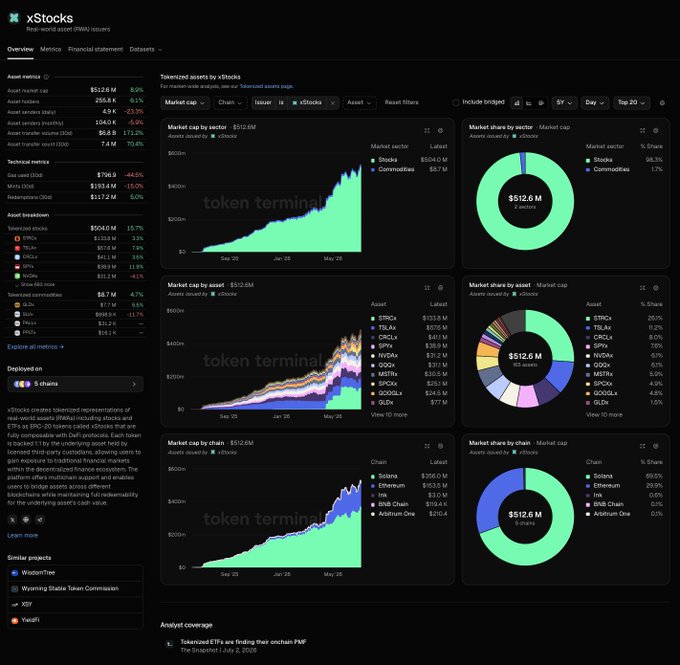Expand Market cap by chain chart to fullscreen

pos(427,446)
